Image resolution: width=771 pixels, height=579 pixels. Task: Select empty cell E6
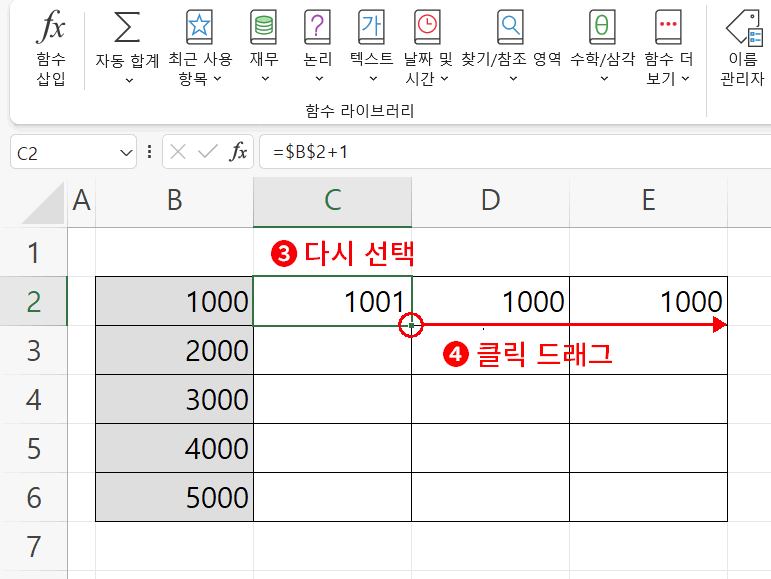click(x=649, y=497)
